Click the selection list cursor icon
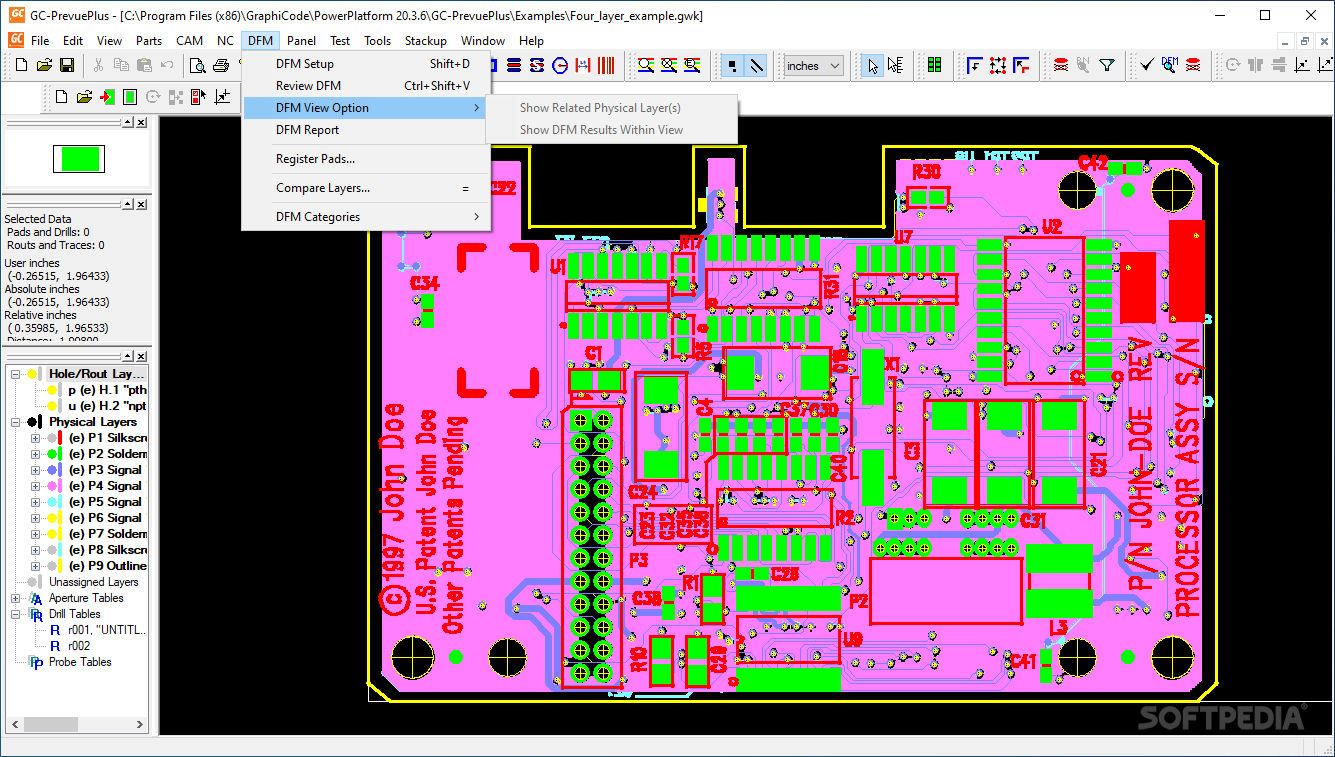 pyautogui.click(x=895, y=66)
